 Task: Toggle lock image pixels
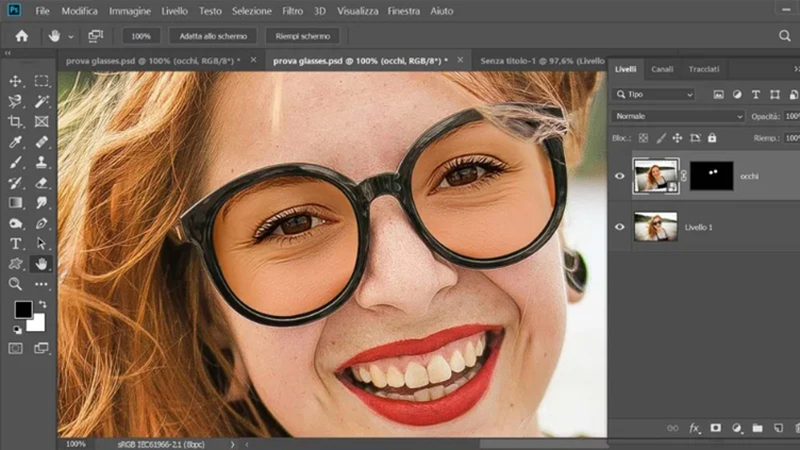tap(661, 138)
